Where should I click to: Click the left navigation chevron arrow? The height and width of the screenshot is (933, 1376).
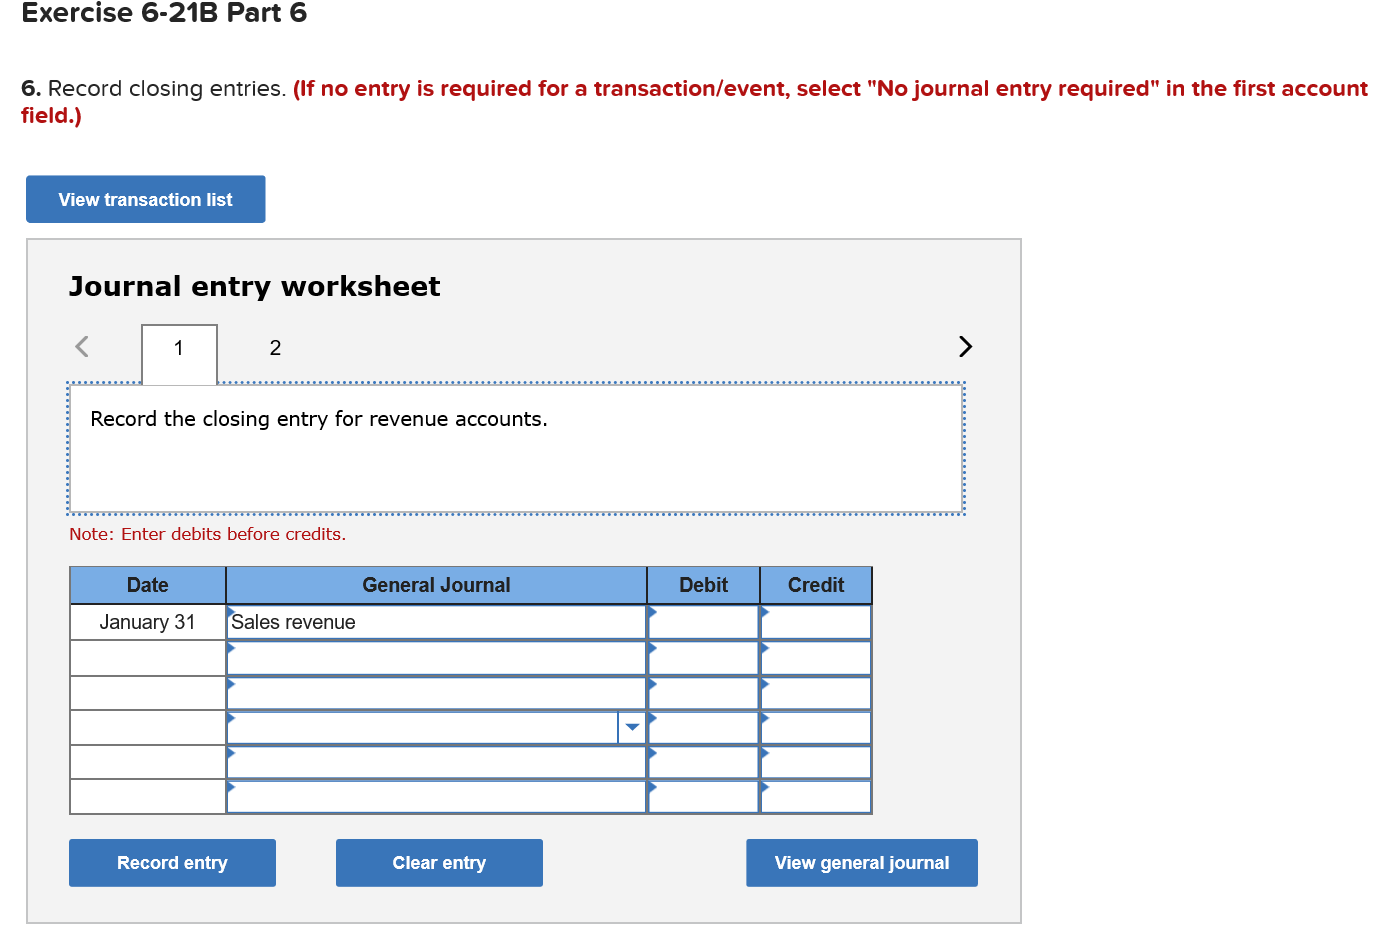pos(82,346)
